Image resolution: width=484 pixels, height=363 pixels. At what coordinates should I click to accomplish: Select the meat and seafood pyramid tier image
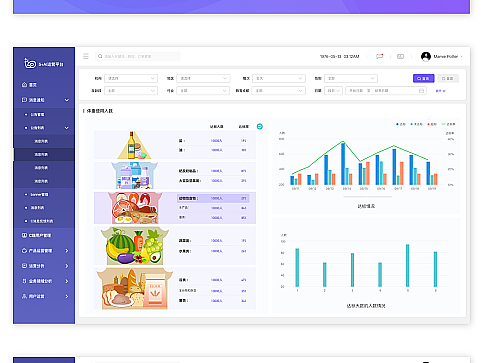tap(135, 208)
